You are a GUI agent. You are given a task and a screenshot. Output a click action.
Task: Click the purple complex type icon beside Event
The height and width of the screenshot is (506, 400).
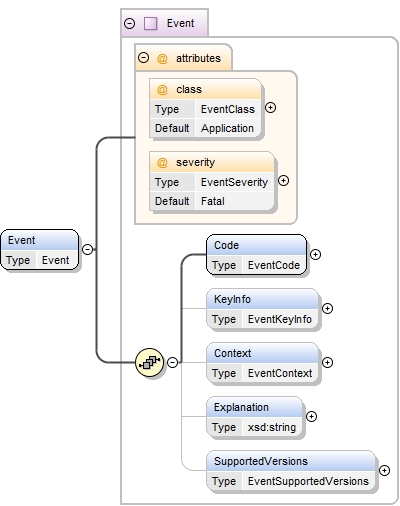pyautogui.click(x=150, y=23)
